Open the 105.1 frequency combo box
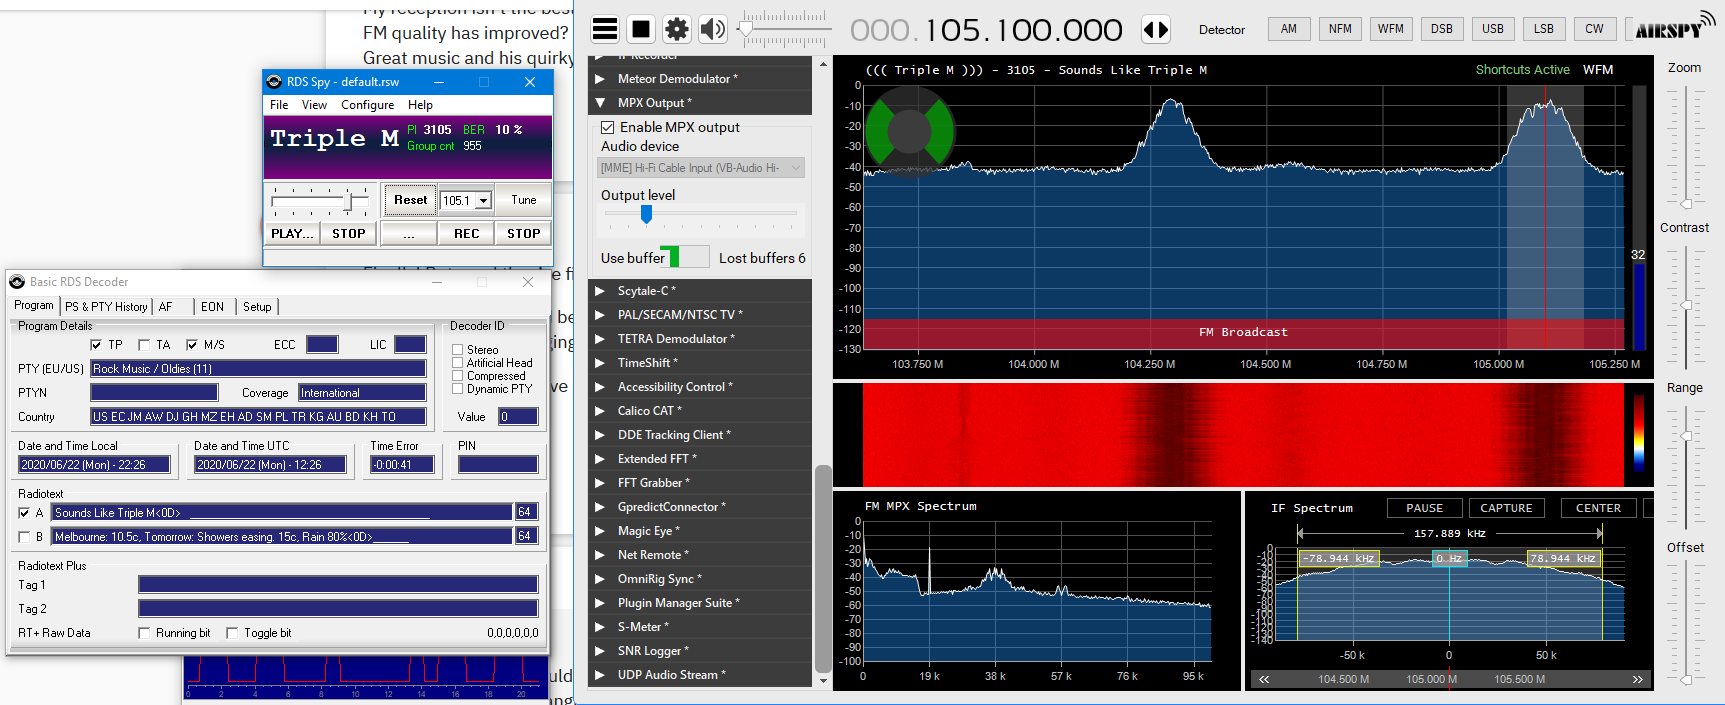Screen dimensions: 1725x705 click(x=484, y=201)
